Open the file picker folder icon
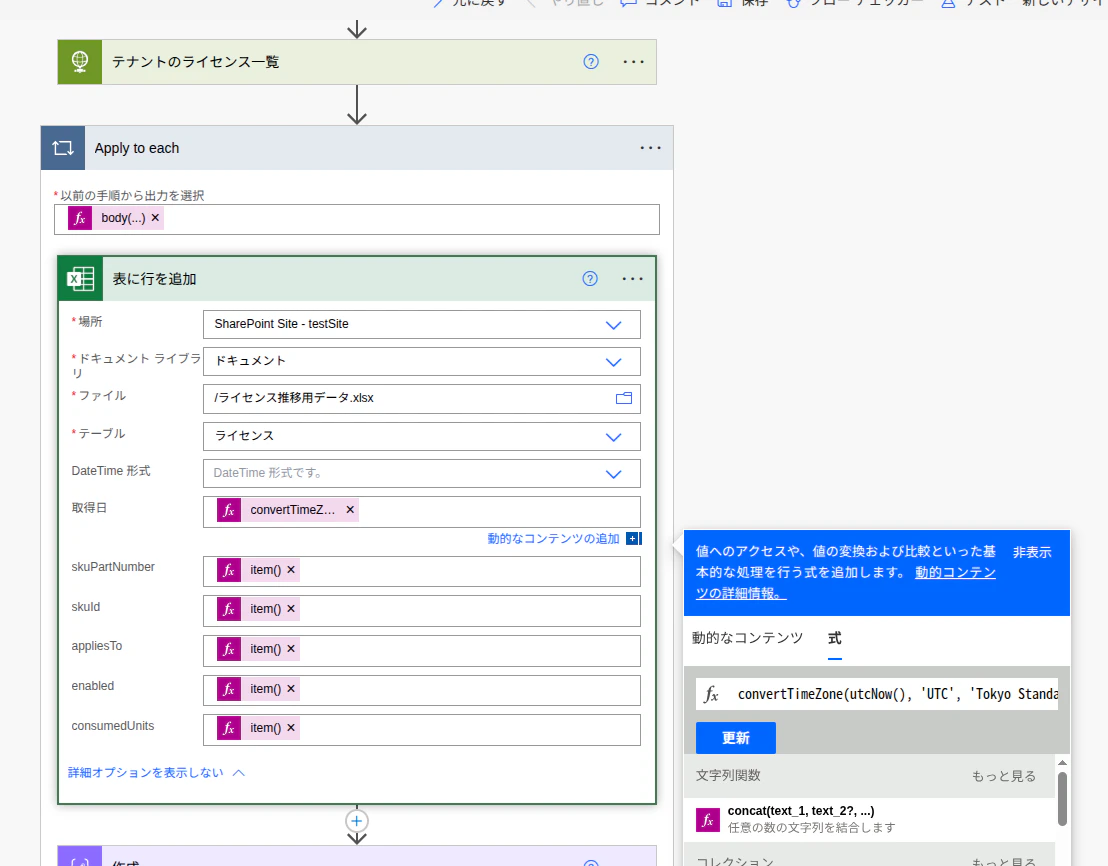1108x866 pixels. point(624,398)
